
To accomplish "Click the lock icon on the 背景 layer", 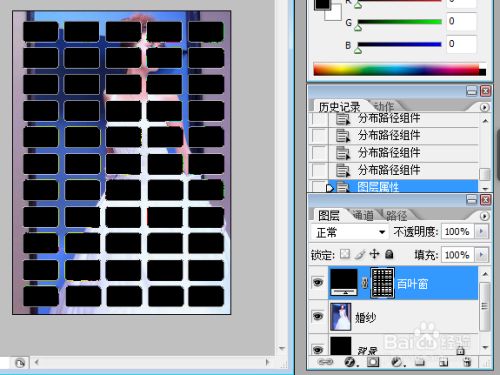I will tap(461, 350).
